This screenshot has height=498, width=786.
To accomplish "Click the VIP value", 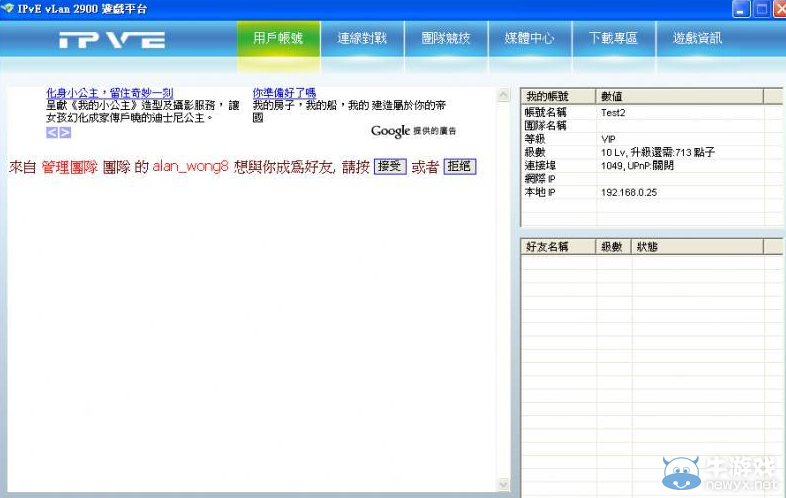I will pos(608,139).
